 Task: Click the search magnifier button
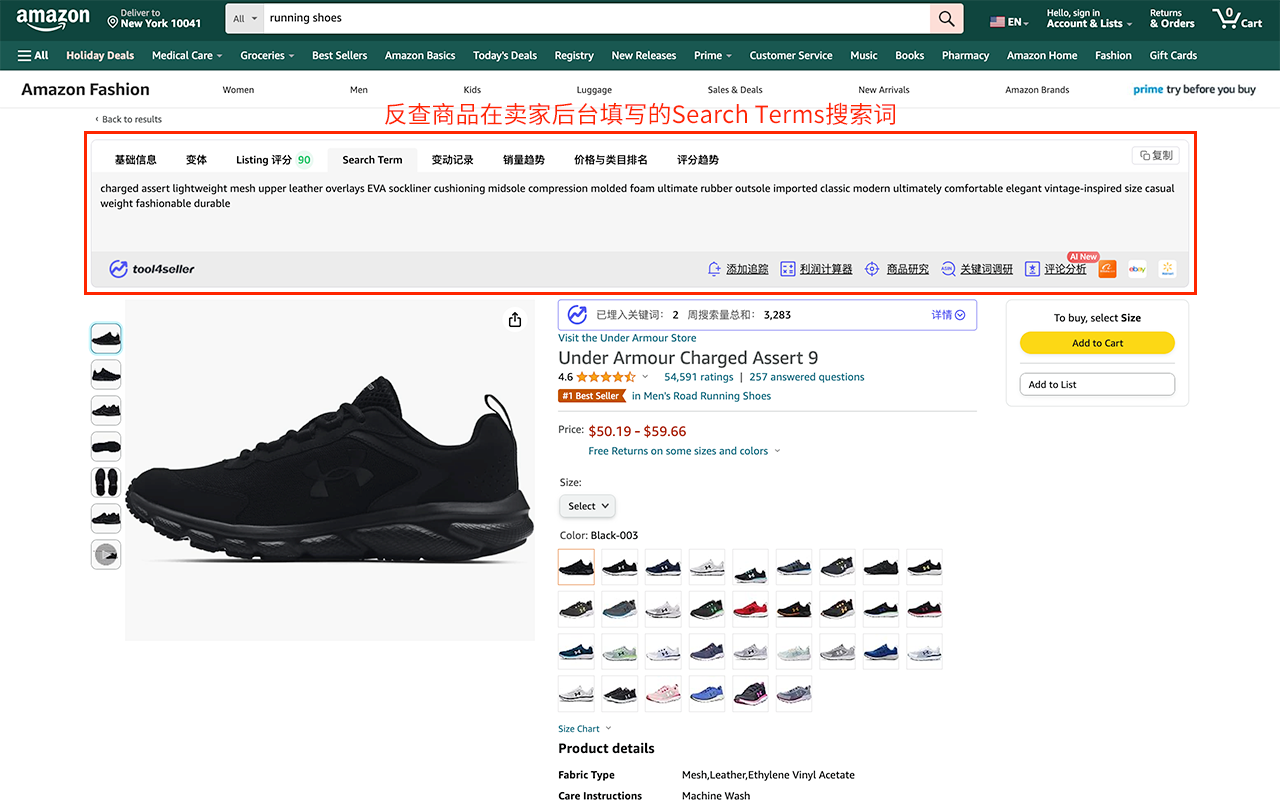pos(946,18)
